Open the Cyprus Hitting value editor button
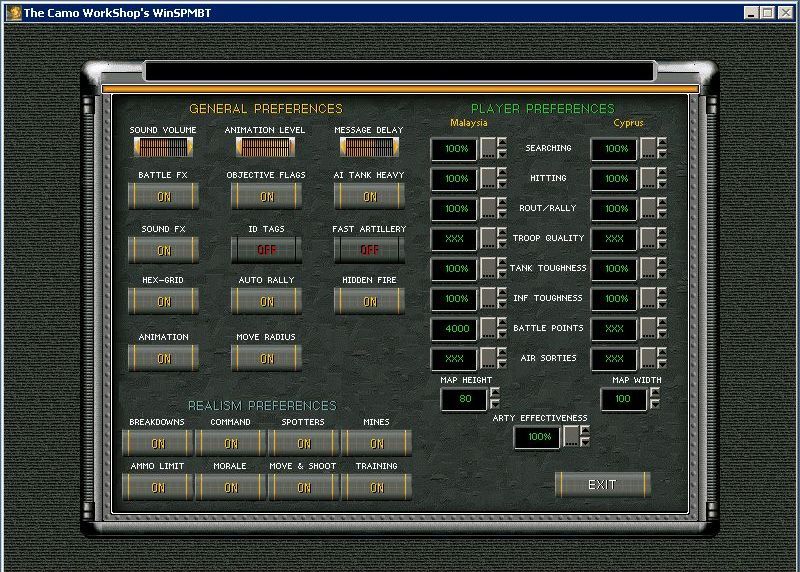The width and height of the screenshot is (800, 572). tap(648, 179)
